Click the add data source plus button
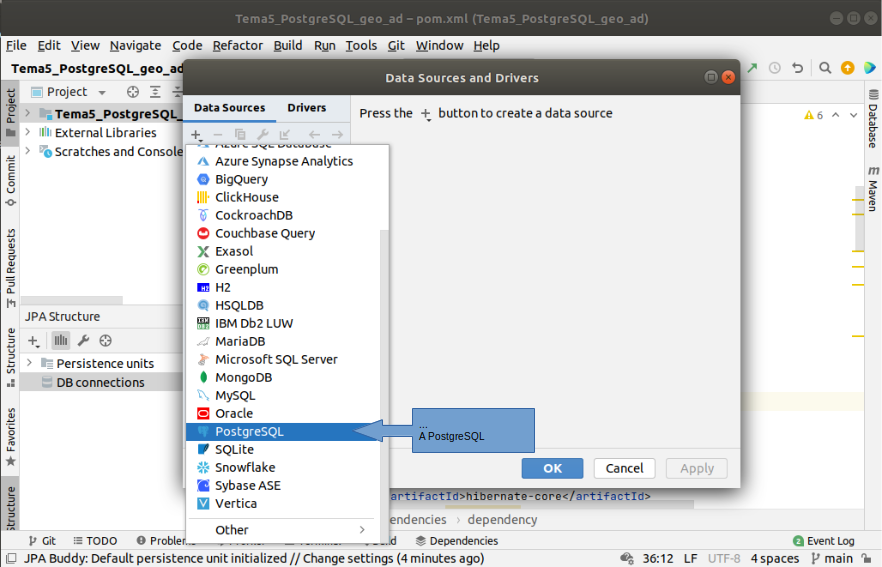 pyautogui.click(x=196, y=135)
